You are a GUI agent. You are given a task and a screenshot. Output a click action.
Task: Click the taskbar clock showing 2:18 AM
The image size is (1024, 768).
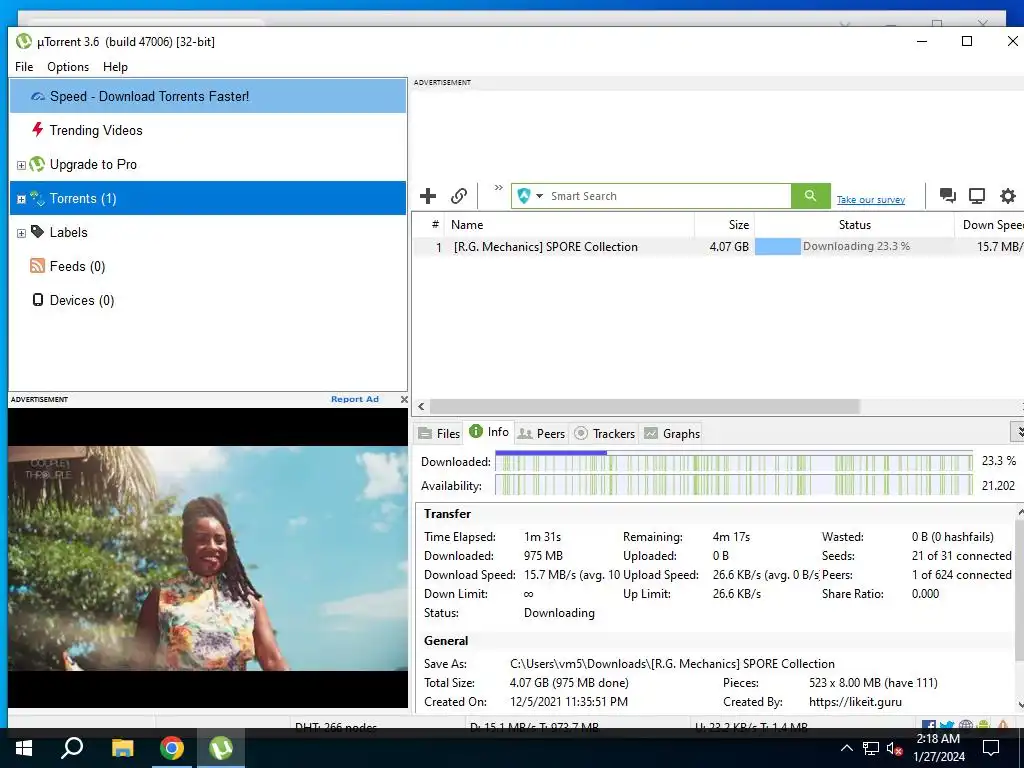938,748
